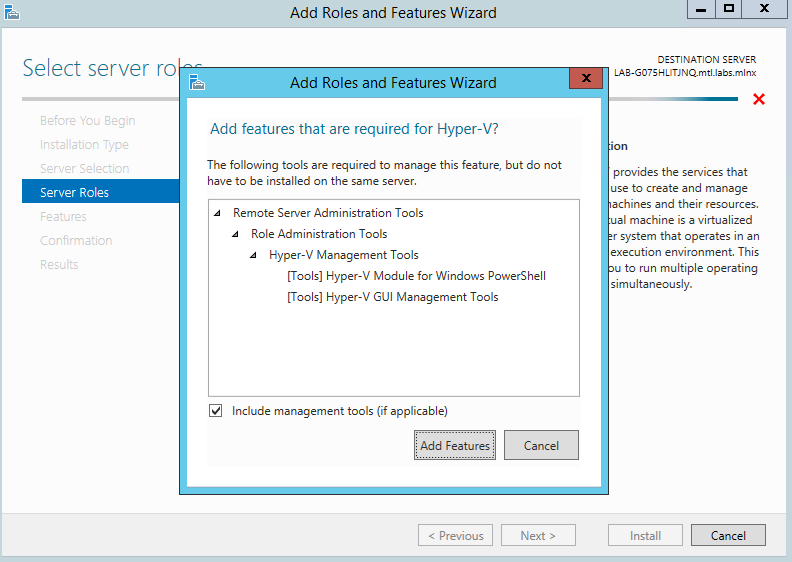Maximize the main wizard window
This screenshot has width=792, height=562.
729,9
